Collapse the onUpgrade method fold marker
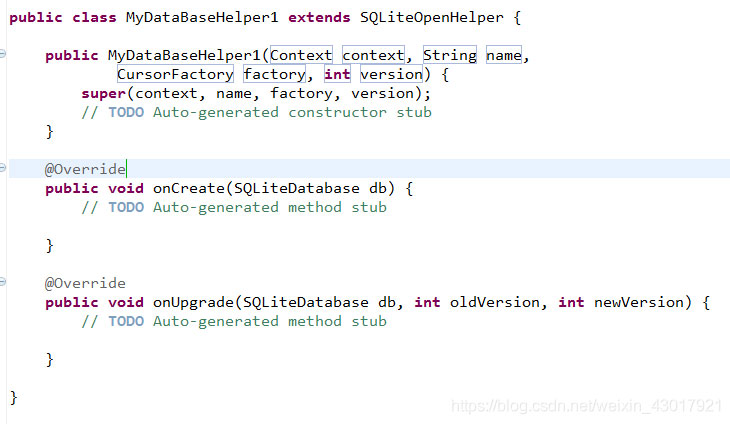730x424 pixels. click(x=2, y=282)
